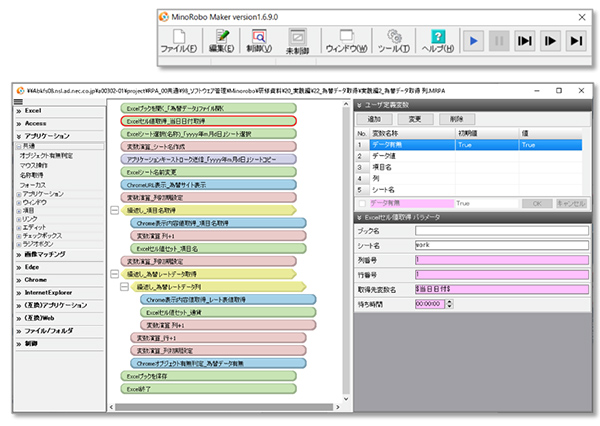Collapse the 繰返し_為替レートデータ取得 loop block
The image size is (600, 426).
[116, 272]
